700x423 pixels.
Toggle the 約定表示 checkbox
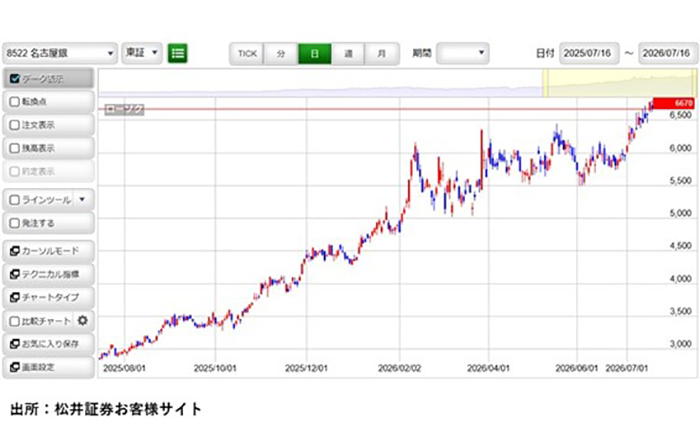14,171
